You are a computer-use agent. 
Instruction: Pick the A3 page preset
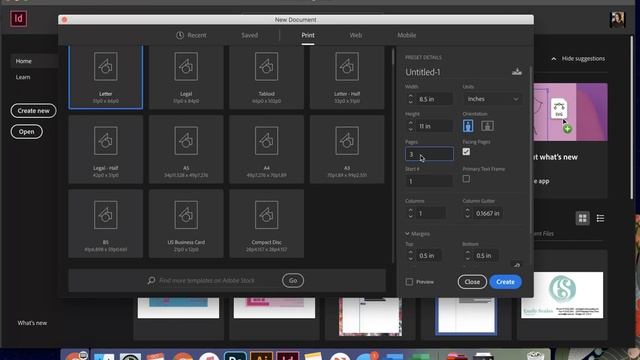pos(347,149)
